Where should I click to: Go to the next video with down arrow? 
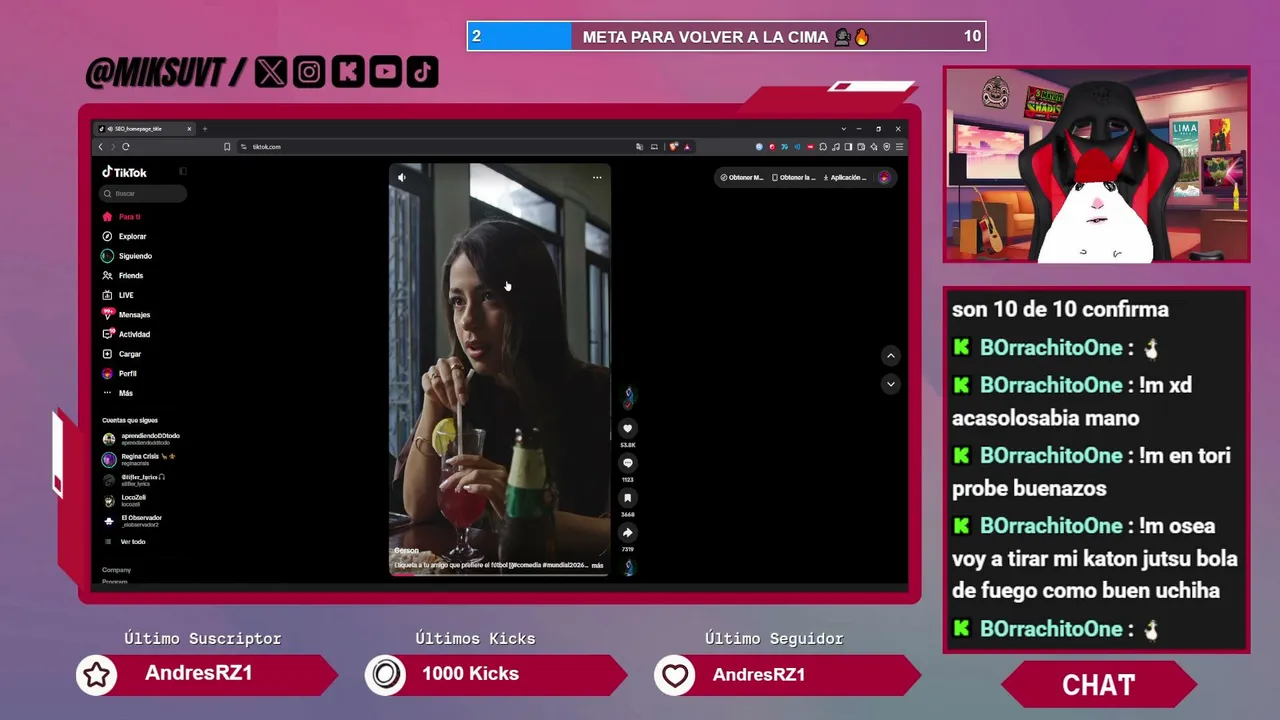[891, 384]
